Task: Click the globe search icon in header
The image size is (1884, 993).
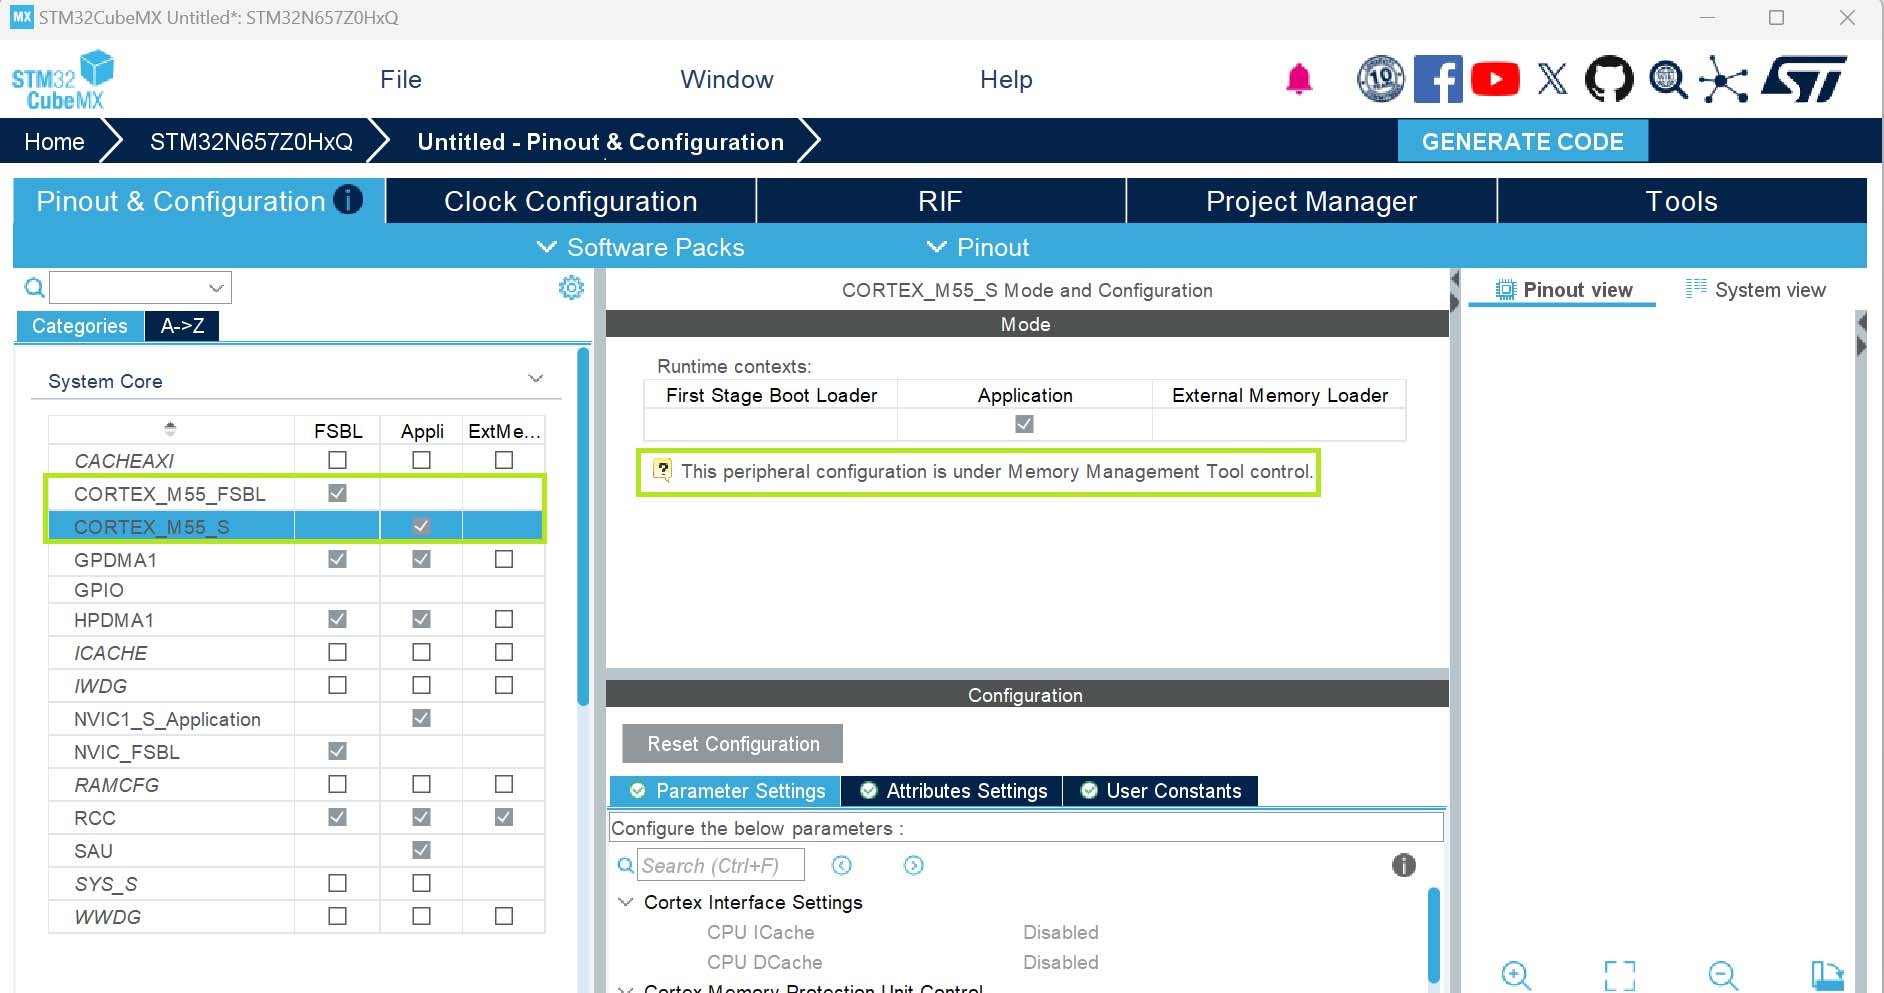Action: [x=1668, y=79]
